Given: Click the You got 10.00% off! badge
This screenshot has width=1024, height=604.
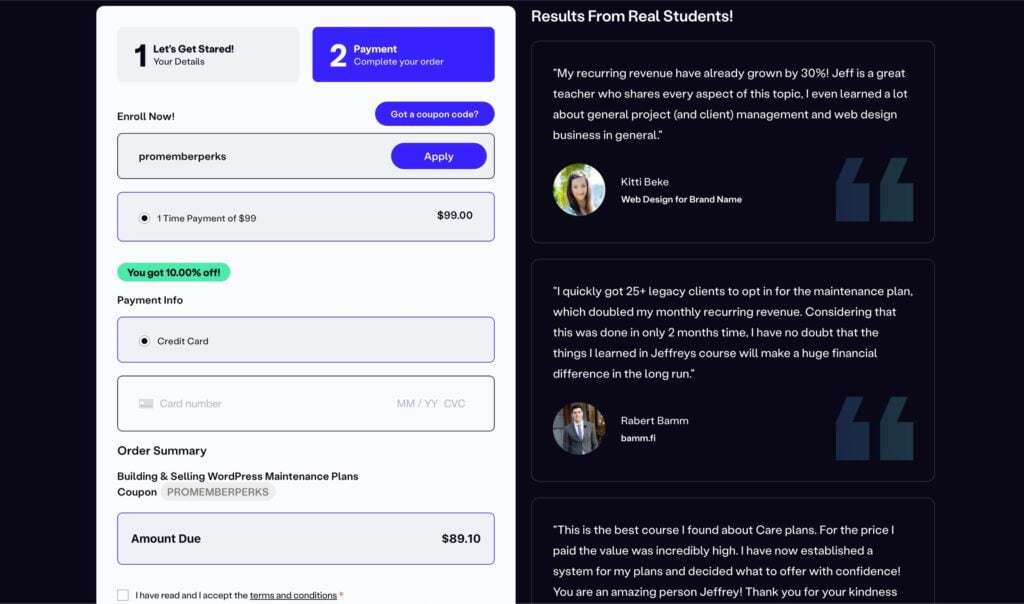Looking at the screenshot, I should [x=174, y=272].
